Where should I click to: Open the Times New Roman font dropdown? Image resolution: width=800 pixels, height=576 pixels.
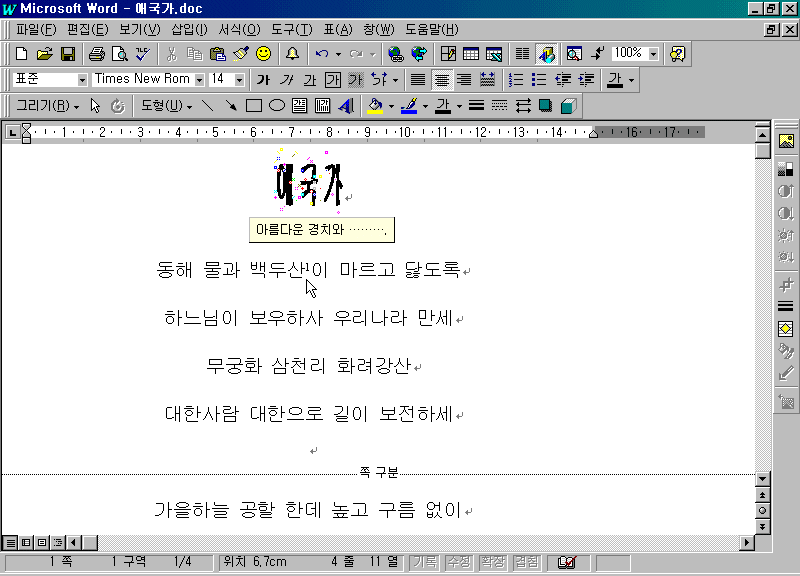click(199, 80)
